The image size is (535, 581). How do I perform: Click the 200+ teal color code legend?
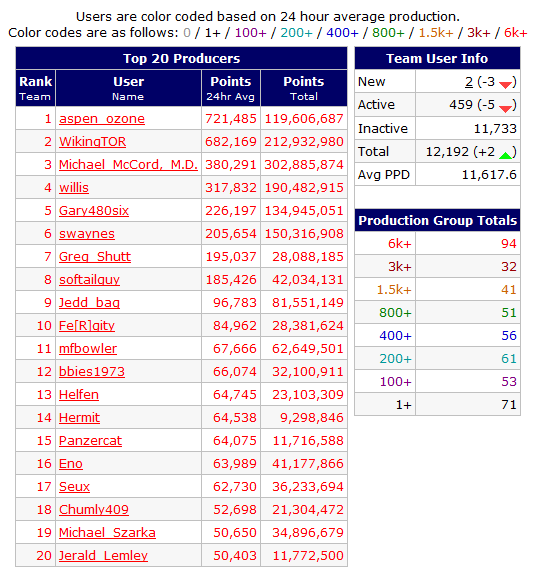click(296, 33)
